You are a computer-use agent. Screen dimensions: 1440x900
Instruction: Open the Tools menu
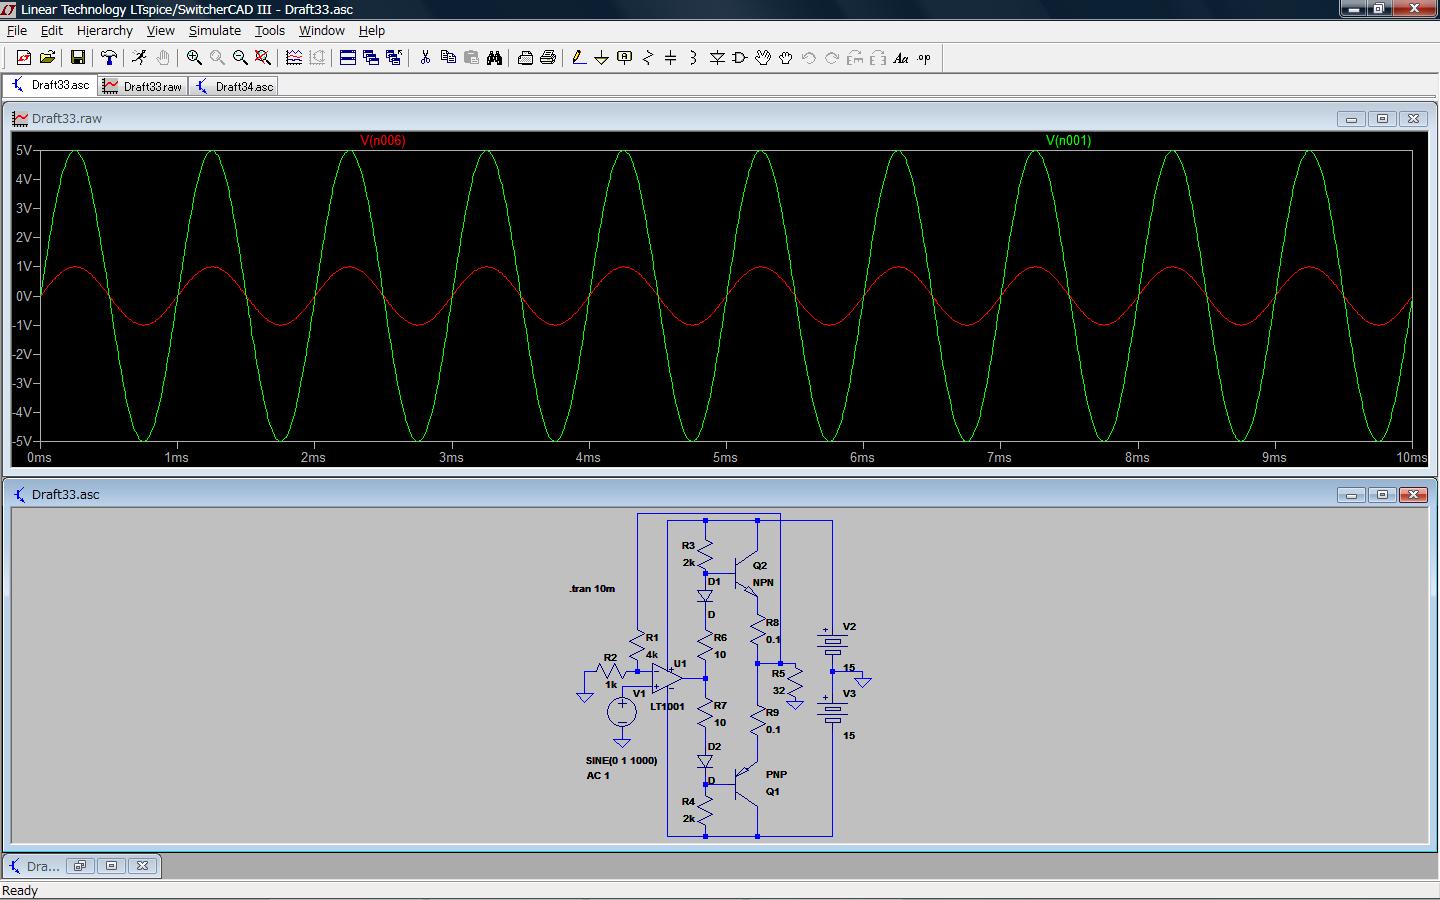[269, 31]
